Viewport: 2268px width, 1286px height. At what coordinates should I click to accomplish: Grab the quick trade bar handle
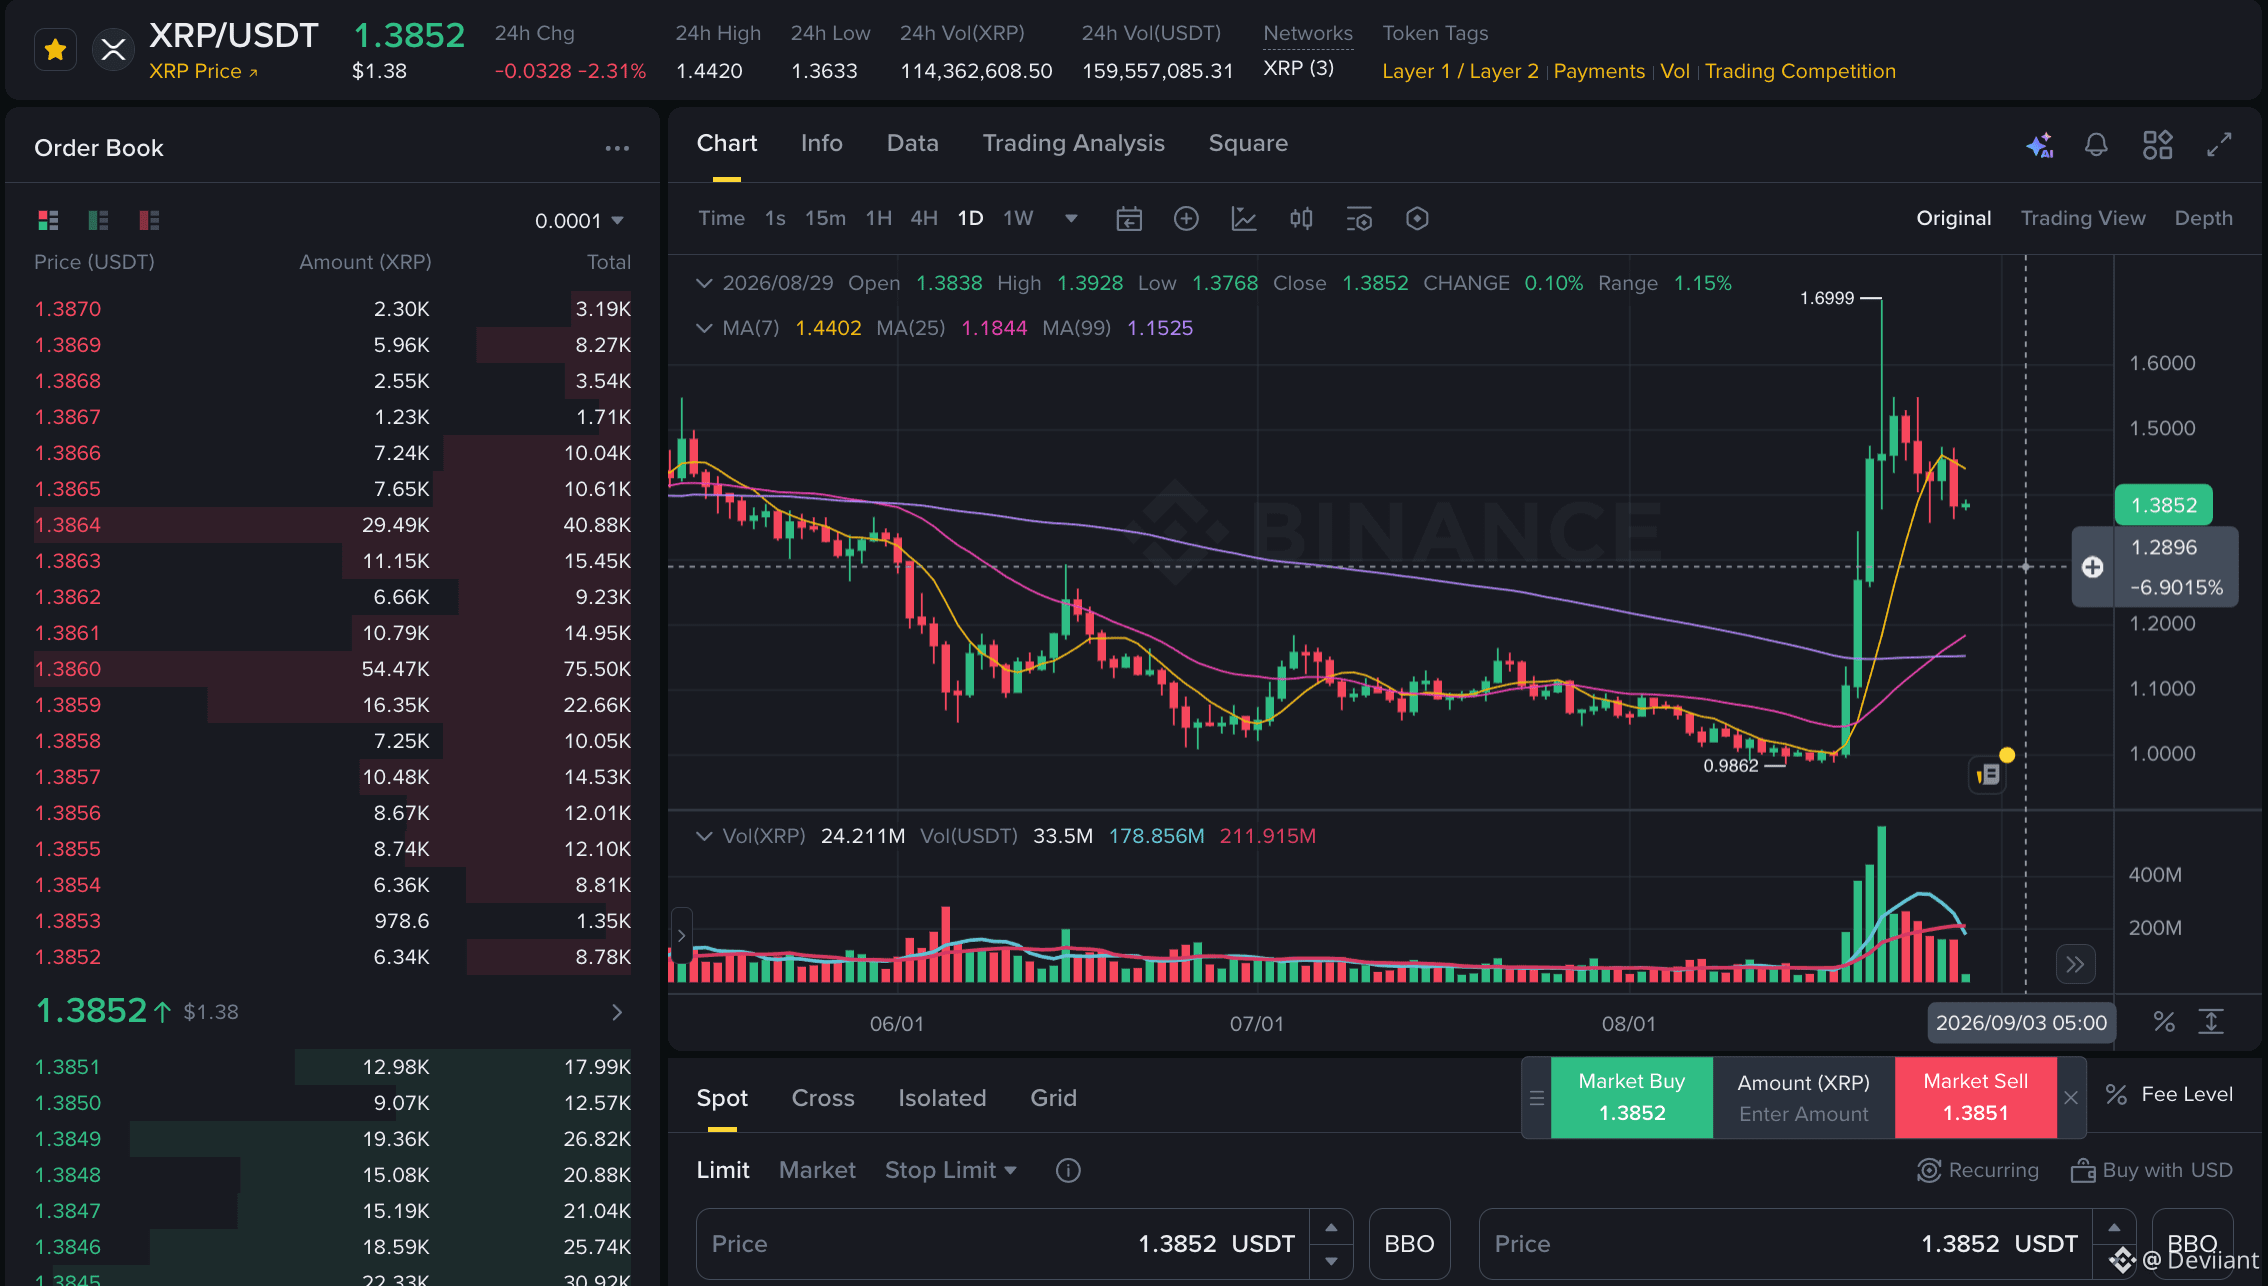click(1537, 1098)
